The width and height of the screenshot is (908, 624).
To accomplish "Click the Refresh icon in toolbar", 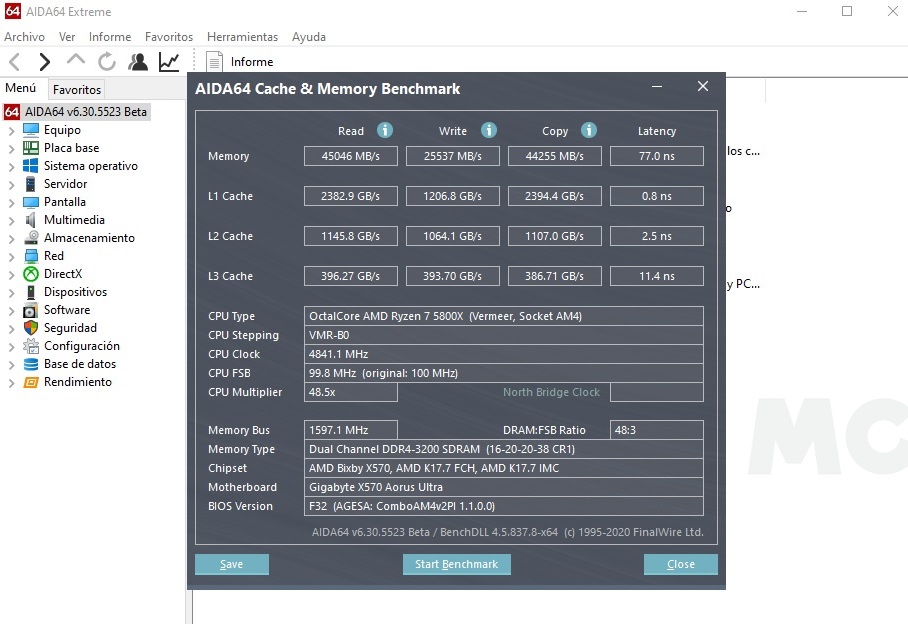I will (107, 62).
